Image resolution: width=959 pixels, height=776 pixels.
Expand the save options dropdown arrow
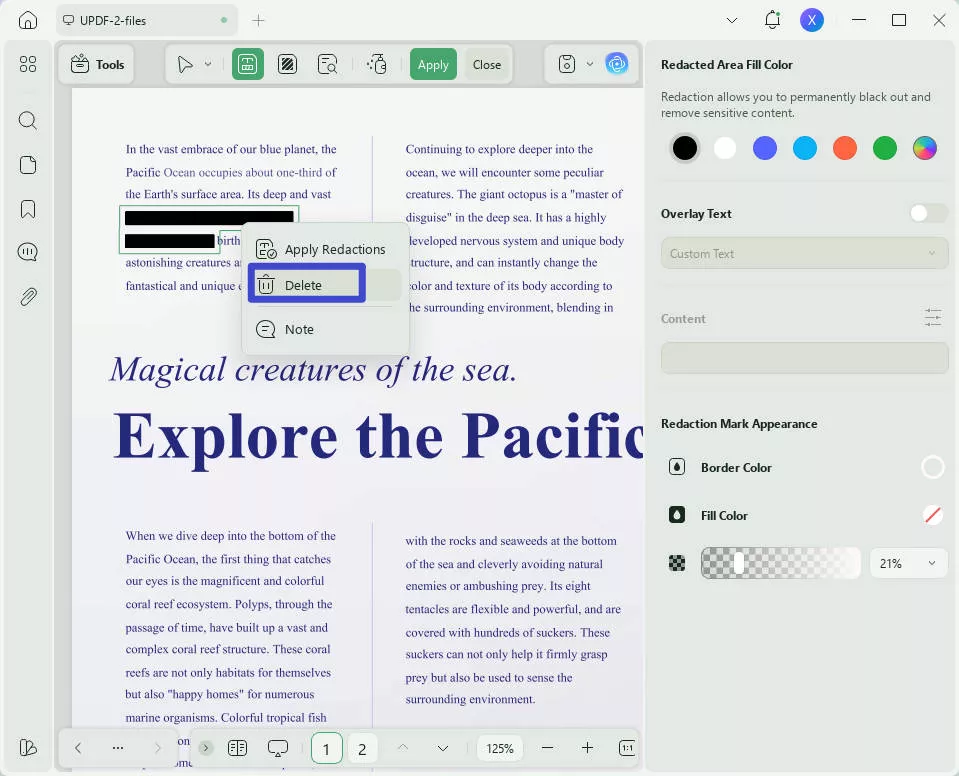[x=590, y=64]
